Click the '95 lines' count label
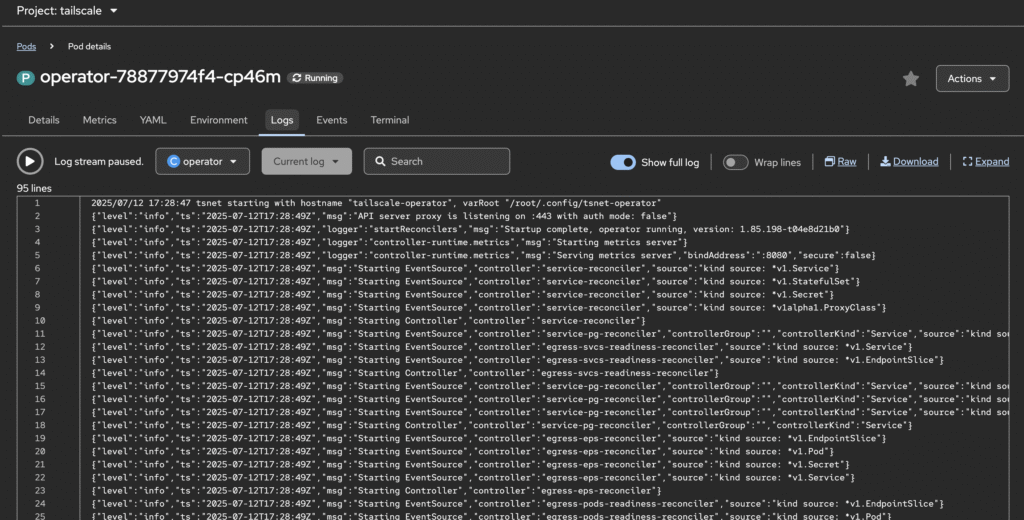The image size is (1024, 520). pyautogui.click(x=34, y=188)
